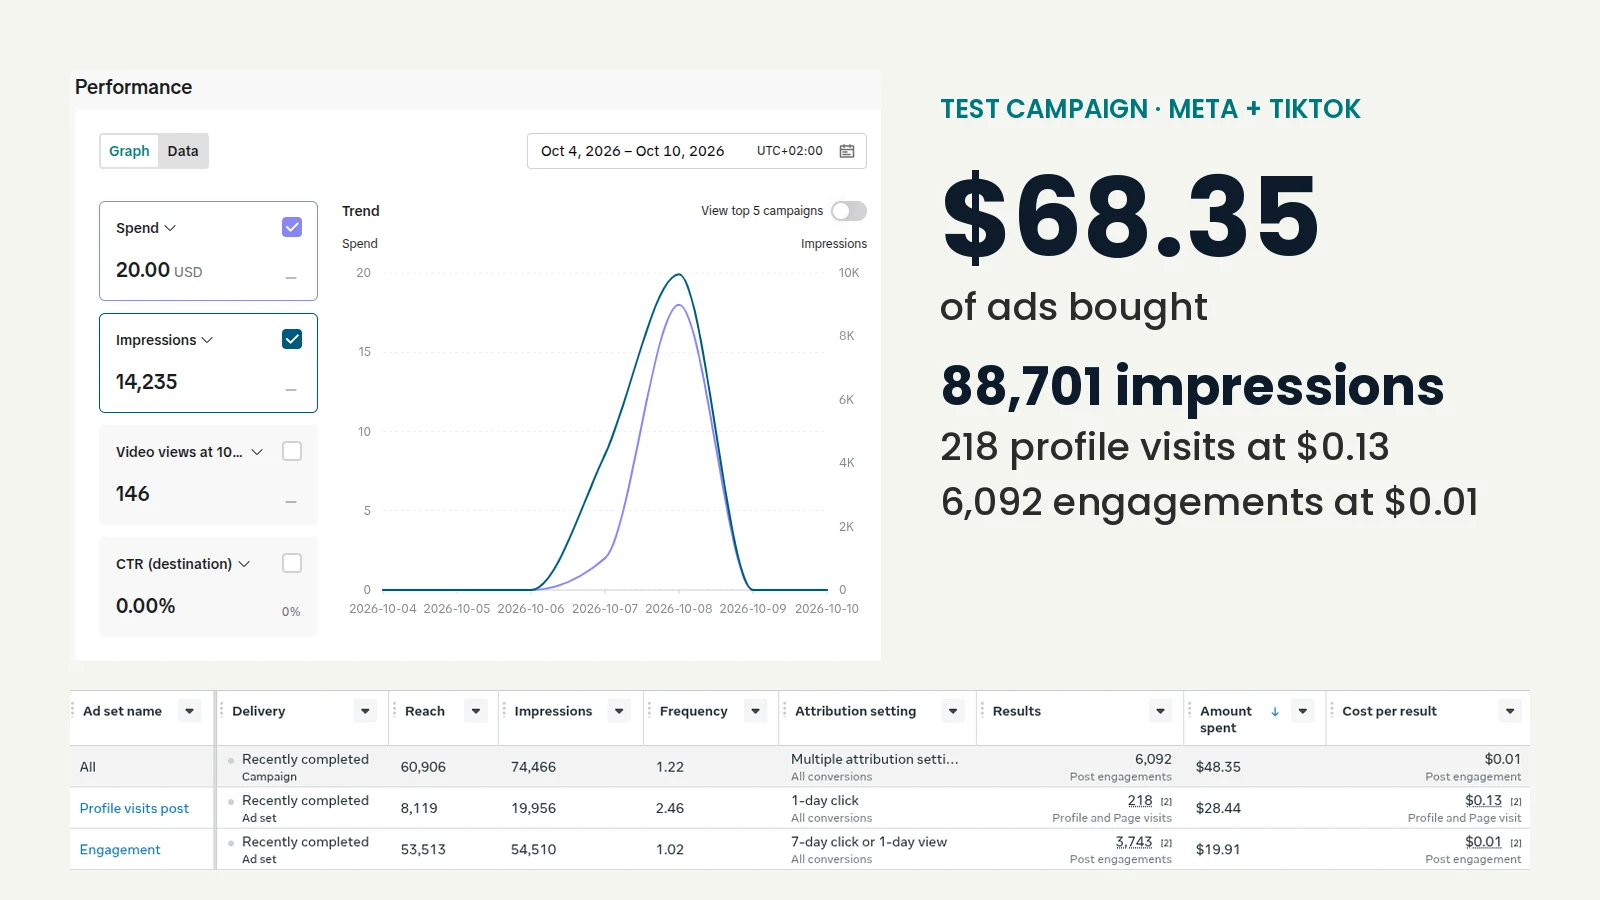Screen dimensions: 1600x900
Task: Click the $28.44 amount spent cell
Action: coord(1218,808)
